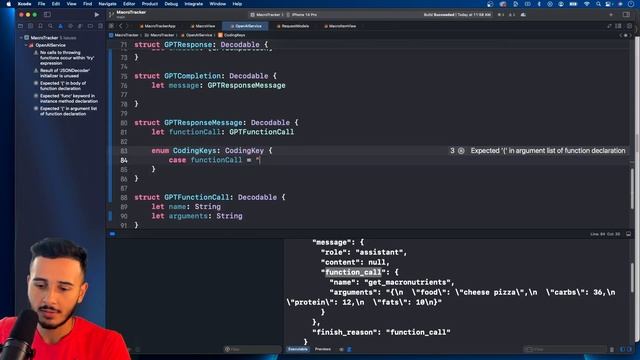This screenshot has width=640, height=360.
Task: Choose the iPhone 14 Pro run destination
Action: coord(302,15)
